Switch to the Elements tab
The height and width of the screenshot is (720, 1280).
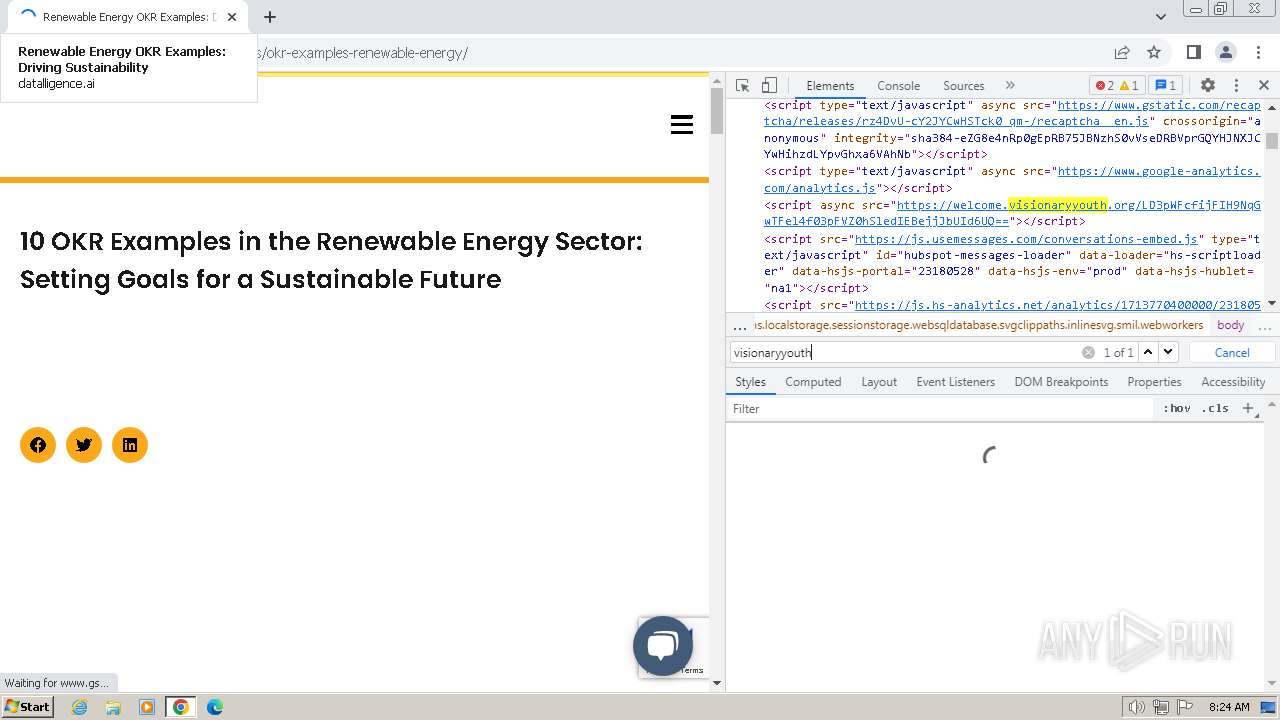click(x=830, y=86)
